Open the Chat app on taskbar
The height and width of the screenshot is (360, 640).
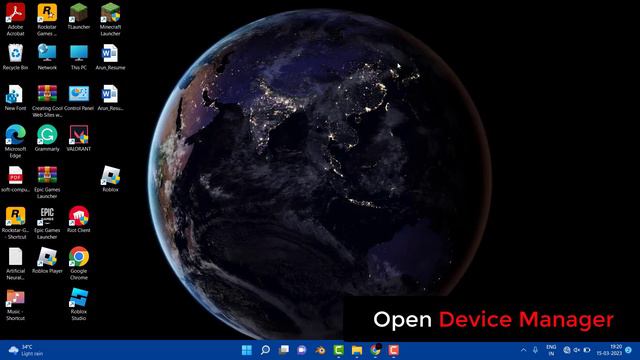(x=302, y=350)
